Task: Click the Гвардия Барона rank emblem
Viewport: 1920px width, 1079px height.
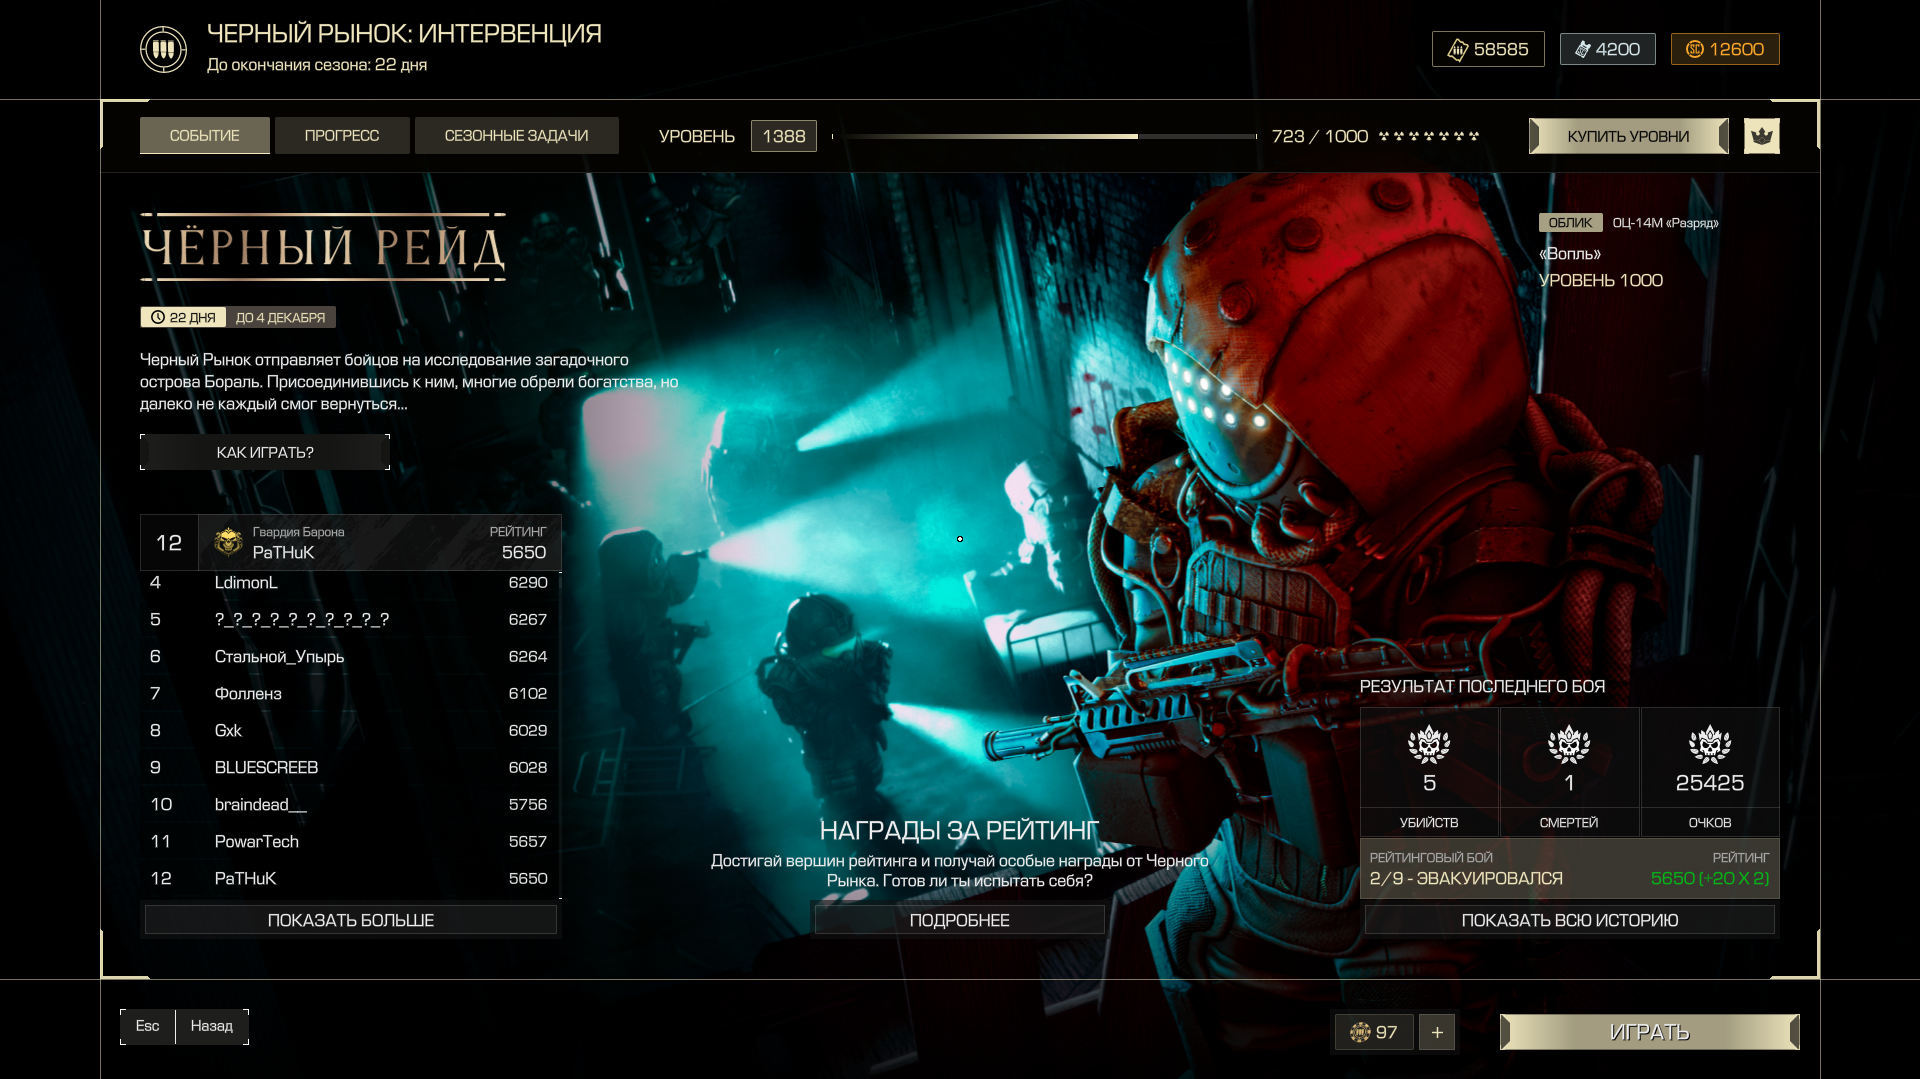Action: (x=228, y=542)
